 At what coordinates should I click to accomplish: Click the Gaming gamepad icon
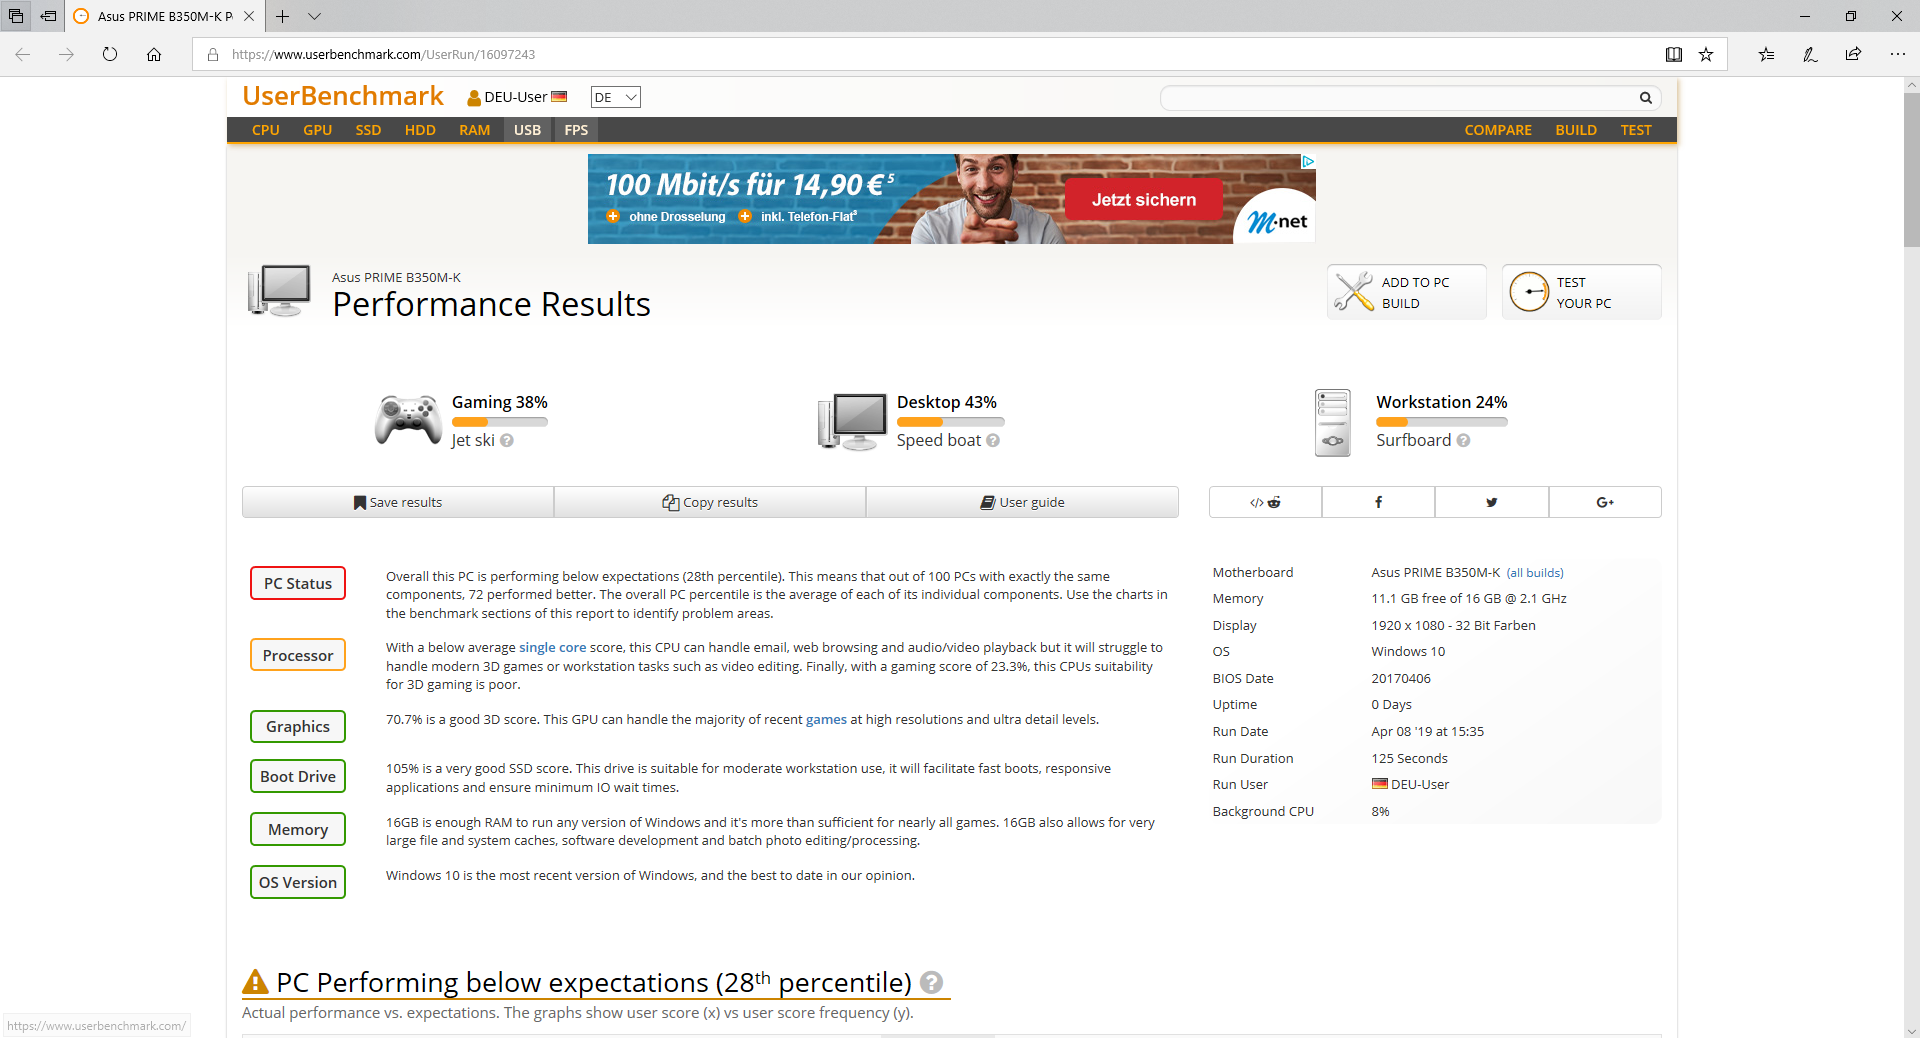tap(408, 420)
